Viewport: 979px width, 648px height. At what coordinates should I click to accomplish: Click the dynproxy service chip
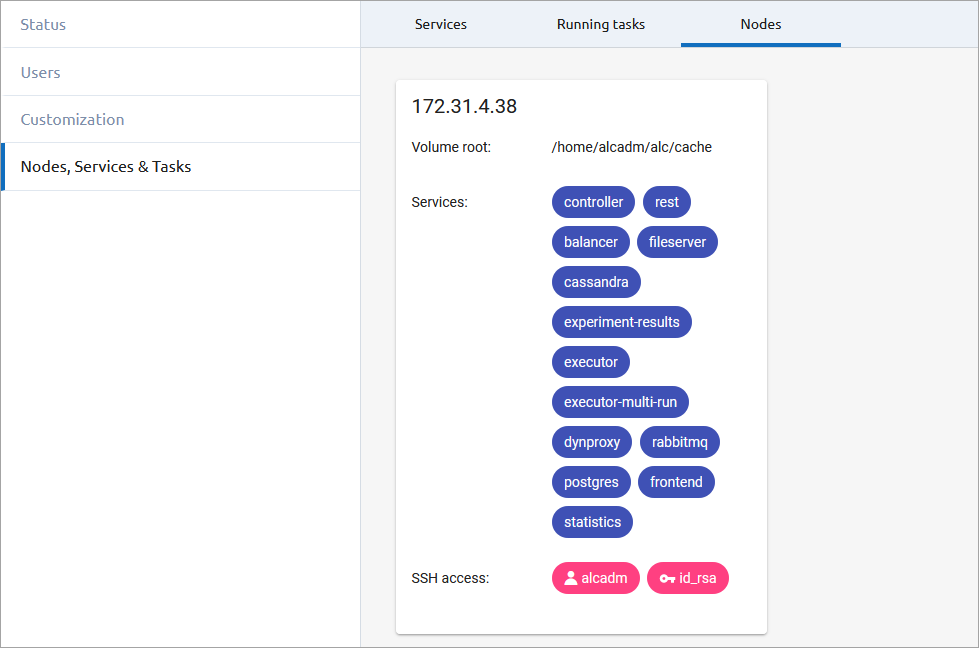point(592,442)
